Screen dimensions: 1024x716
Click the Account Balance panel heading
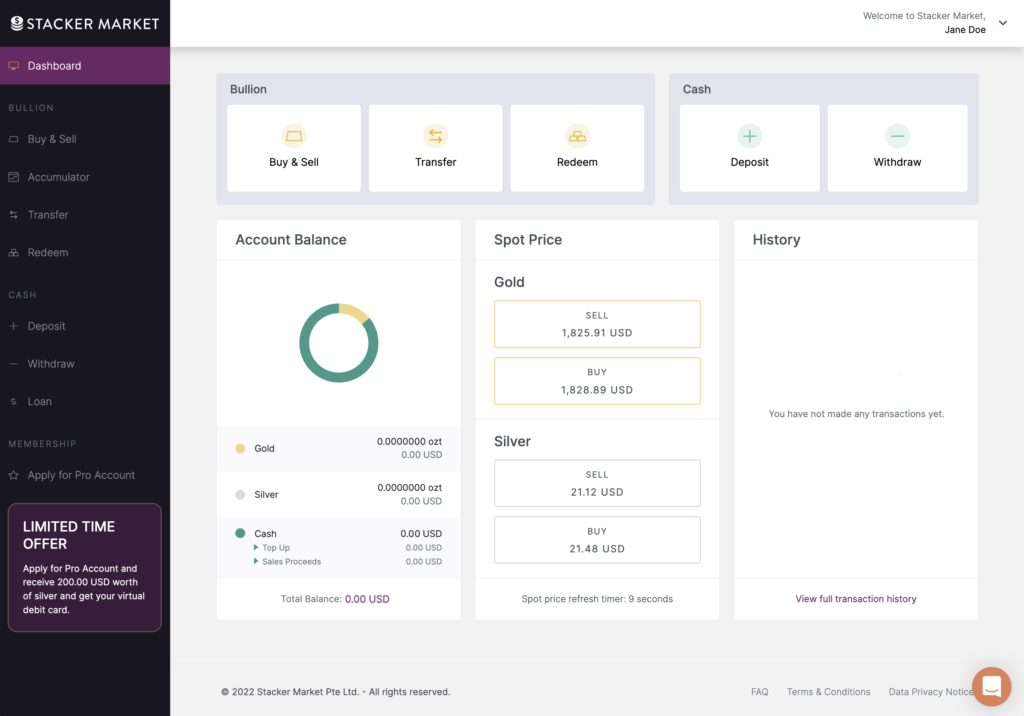click(291, 240)
